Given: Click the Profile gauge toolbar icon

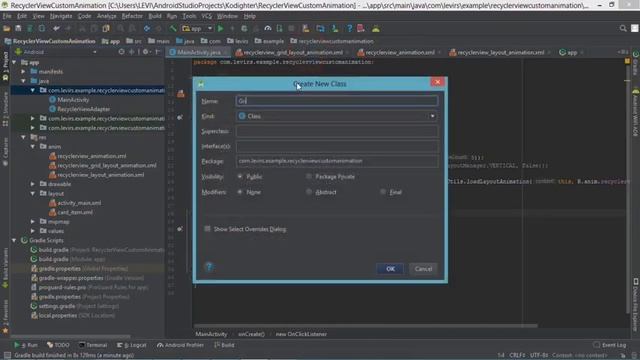Looking at the screenshot, I should [x=268, y=29].
